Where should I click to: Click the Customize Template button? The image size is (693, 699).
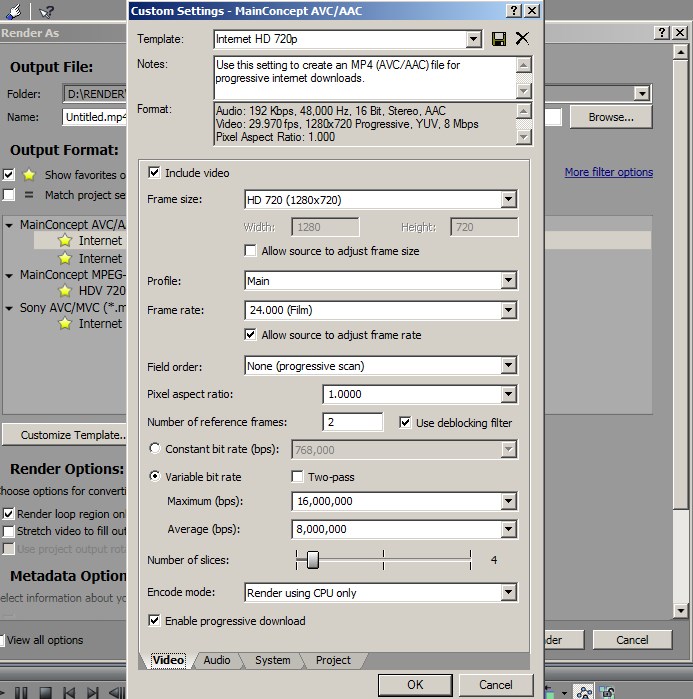[65, 435]
